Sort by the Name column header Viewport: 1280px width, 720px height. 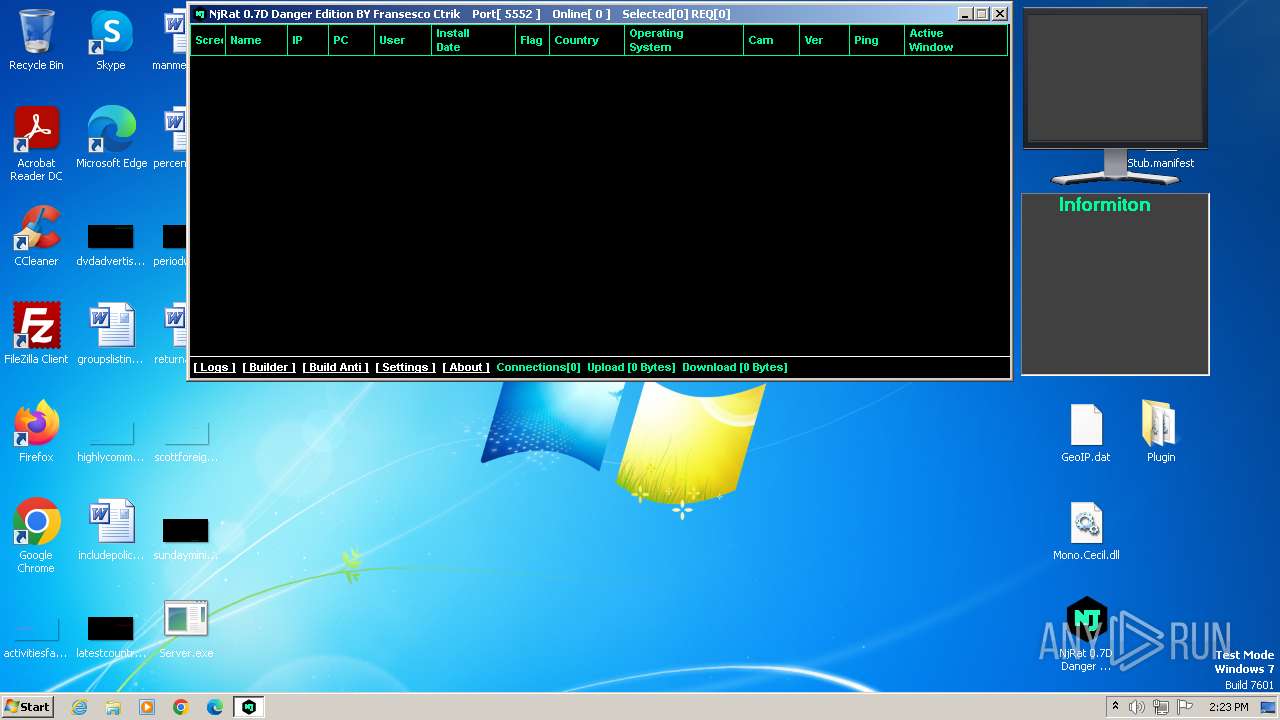coord(256,40)
